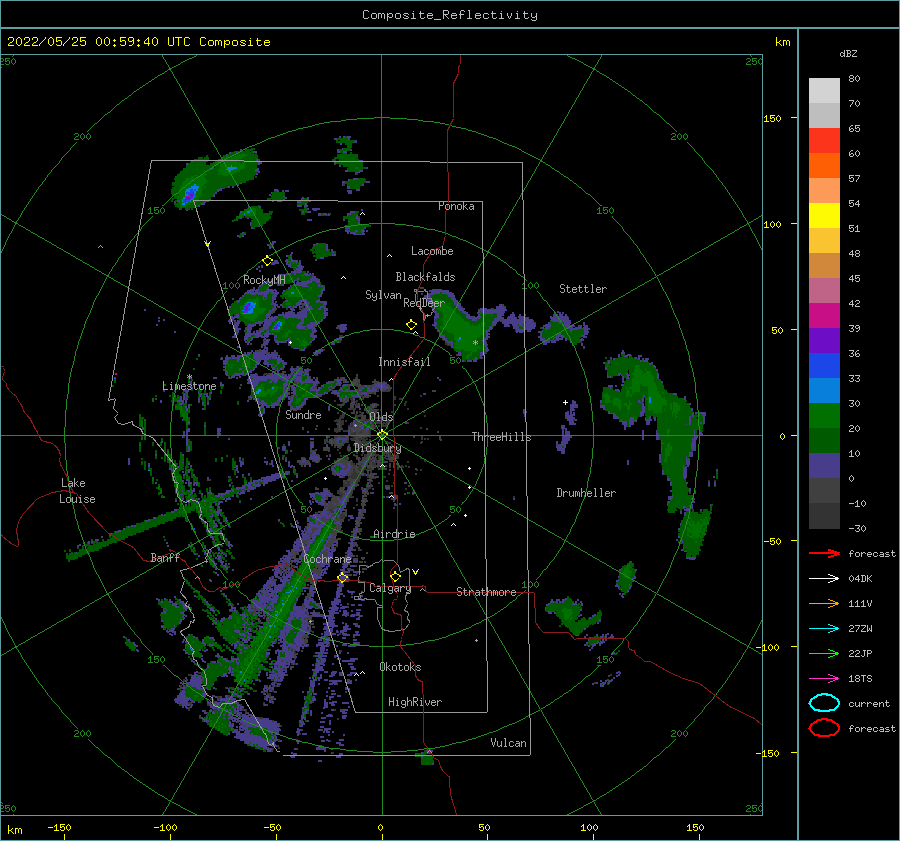Click yellow diamond marker above RockyMH label
This screenshot has width=900, height=841.
(x=267, y=261)
